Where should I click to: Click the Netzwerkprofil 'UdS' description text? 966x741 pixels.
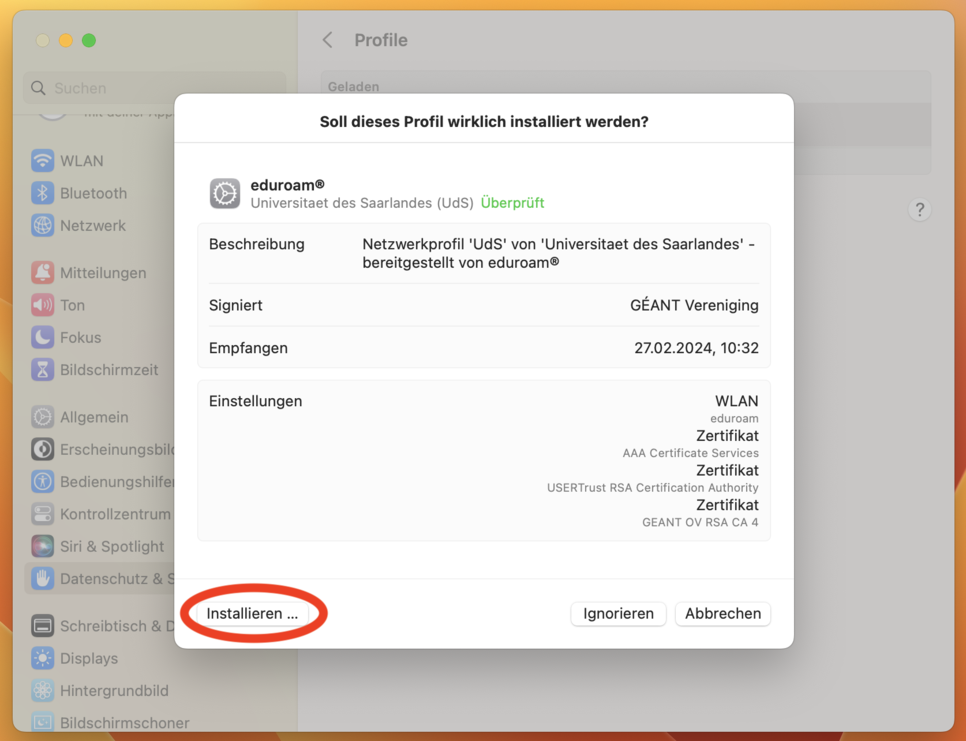(x=558, y=253)
